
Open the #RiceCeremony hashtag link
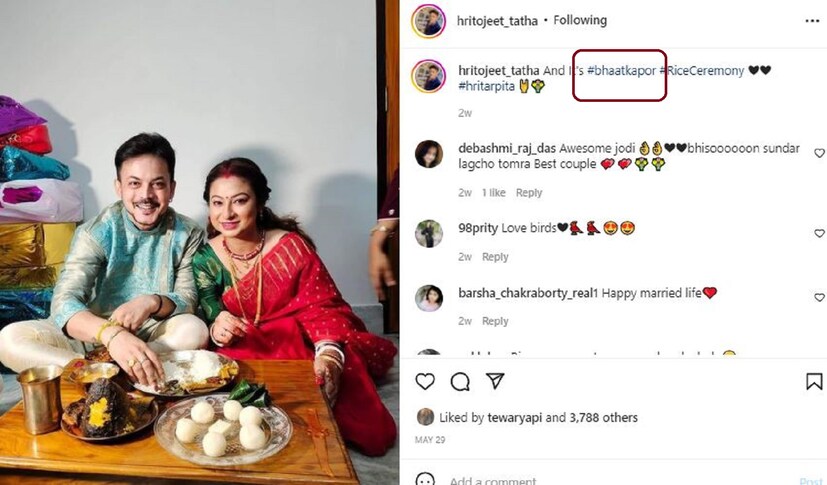[x=708, y=71]
